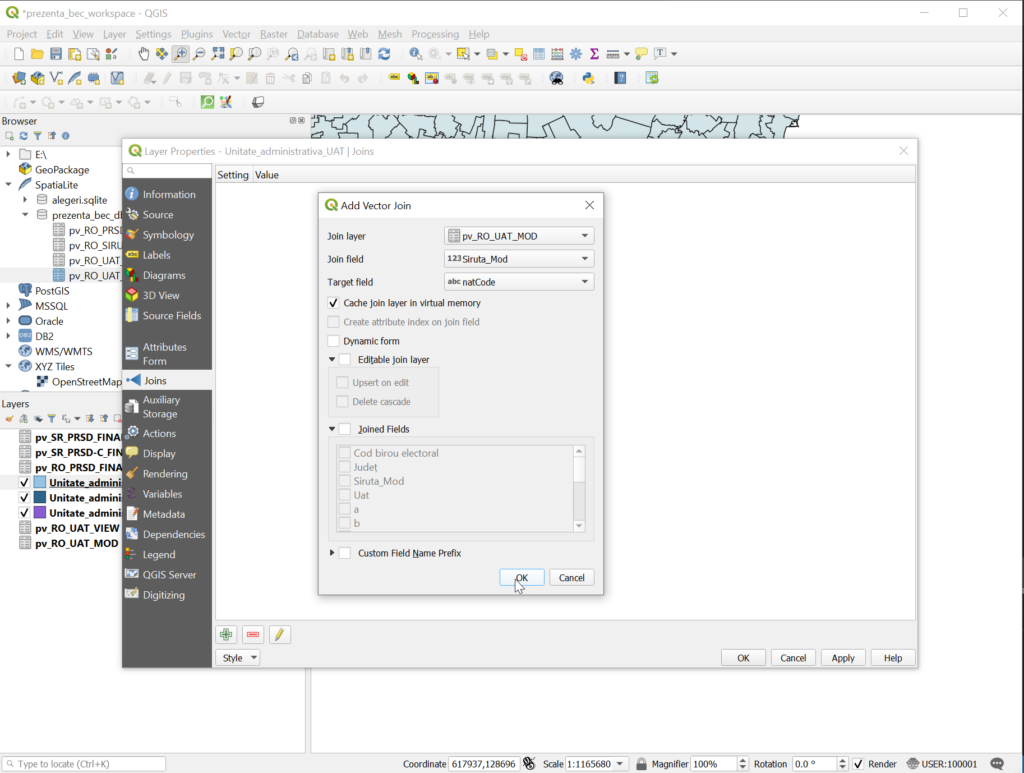1024x773 pixels.
Task: Click the New Project toolbar icon
Action: (x=18, y=54)
